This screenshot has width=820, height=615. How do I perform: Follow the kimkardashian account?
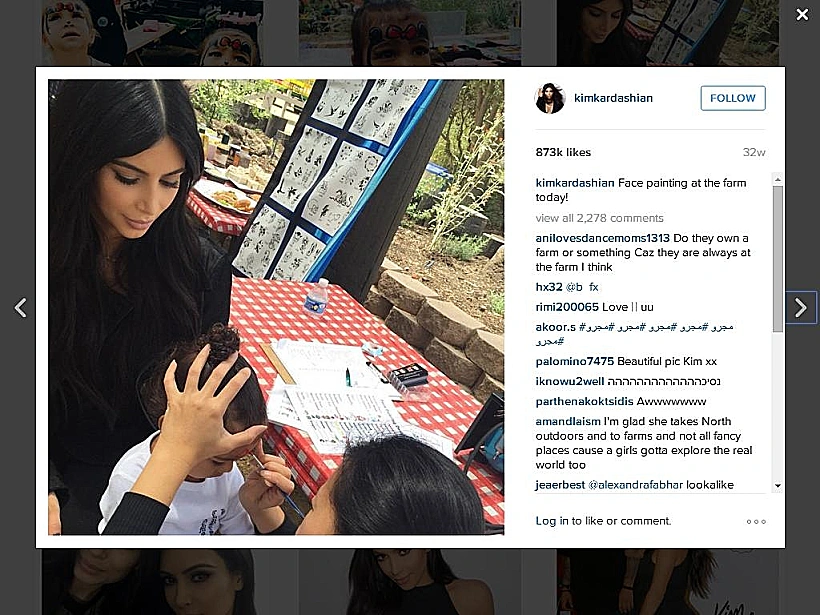pos(733,98)
